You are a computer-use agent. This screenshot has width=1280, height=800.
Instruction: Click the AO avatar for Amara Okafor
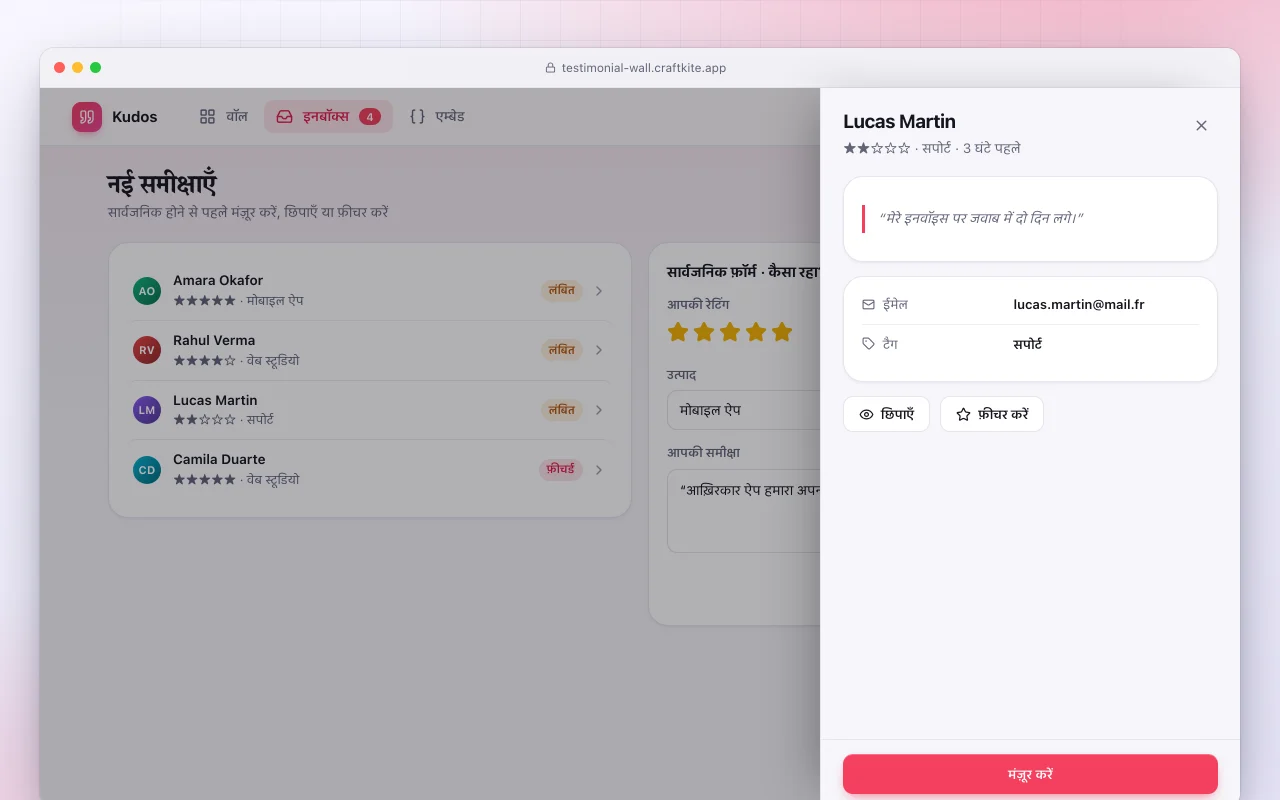click(147, 291)
